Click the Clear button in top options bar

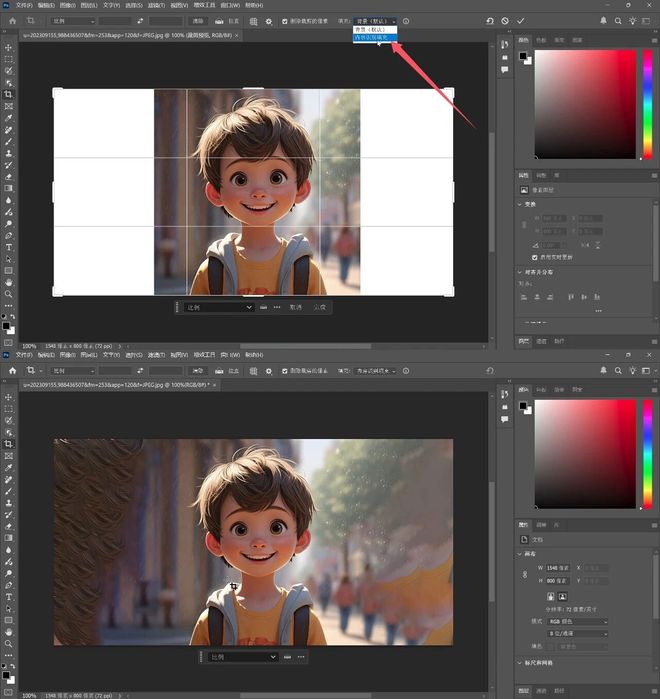(x=198, y=21)
